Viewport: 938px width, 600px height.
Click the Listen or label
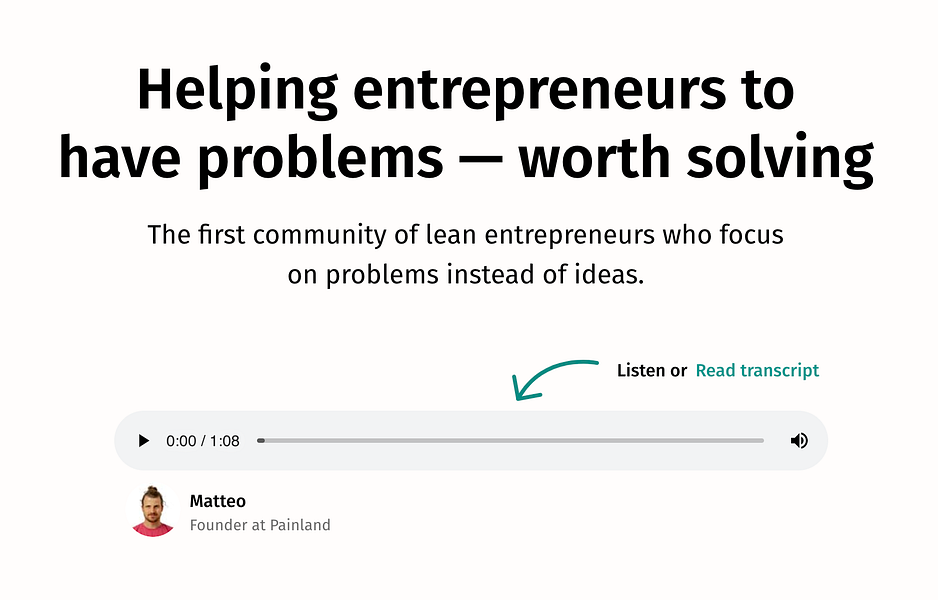[651, 371]
